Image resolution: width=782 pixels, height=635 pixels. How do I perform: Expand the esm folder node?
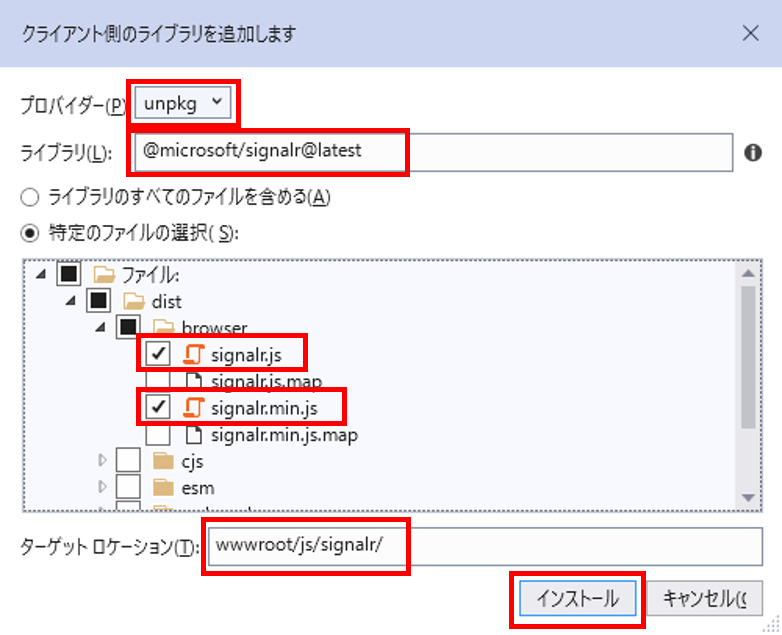(x=102, y=488)
